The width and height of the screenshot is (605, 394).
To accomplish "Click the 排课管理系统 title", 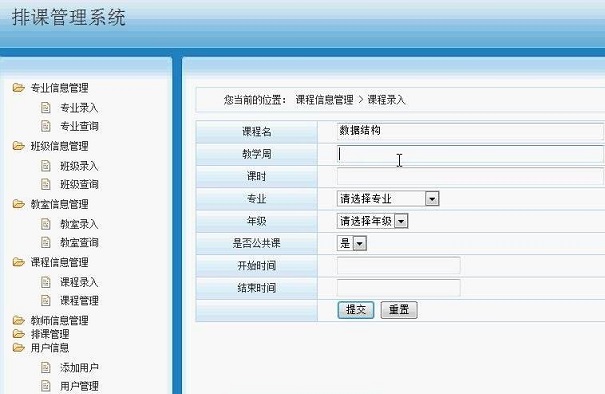I will pos(69,17).
